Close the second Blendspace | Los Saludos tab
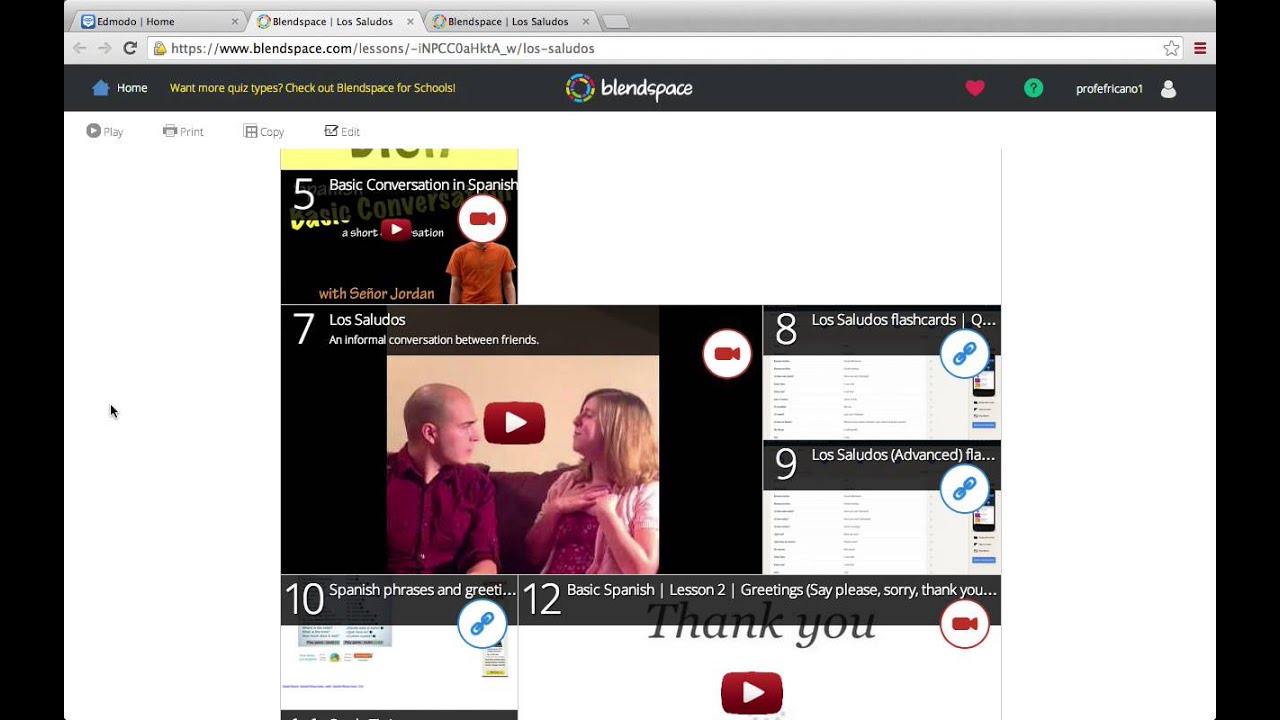Image resolution: width=1280 pixels, height=720 pixels. (x=586, y=21)
